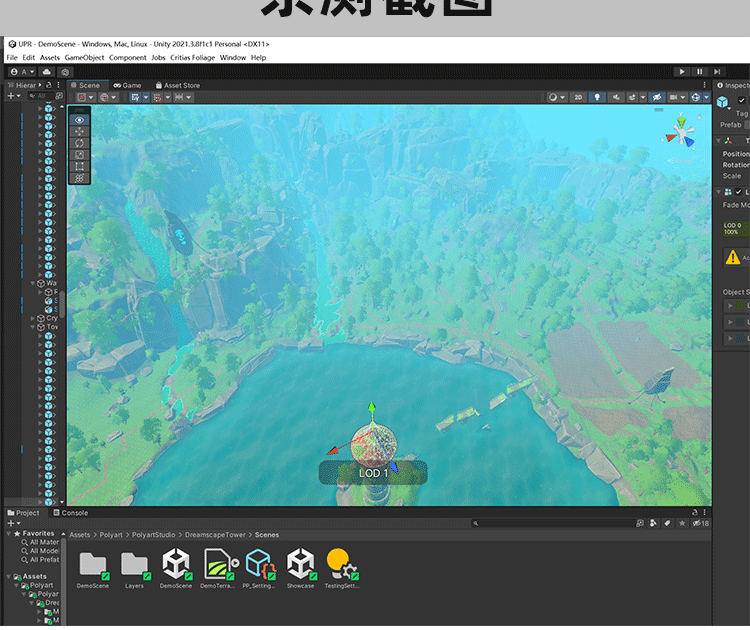Click the warning icon in Inspector
This screenshot has height=630, width=750.
tap(733, 257)
